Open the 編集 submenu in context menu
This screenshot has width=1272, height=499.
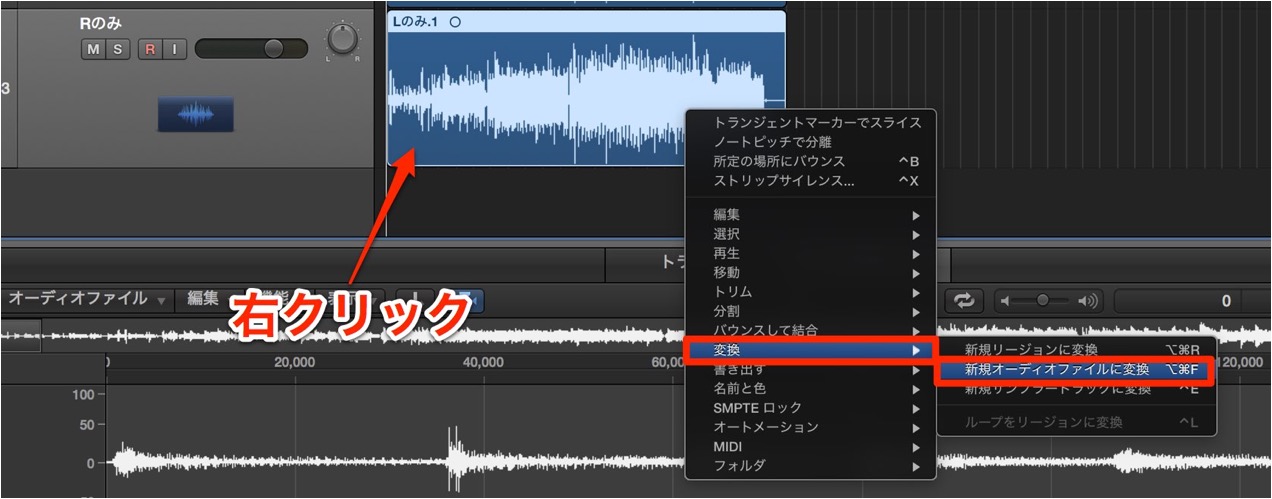coord(811,215)
